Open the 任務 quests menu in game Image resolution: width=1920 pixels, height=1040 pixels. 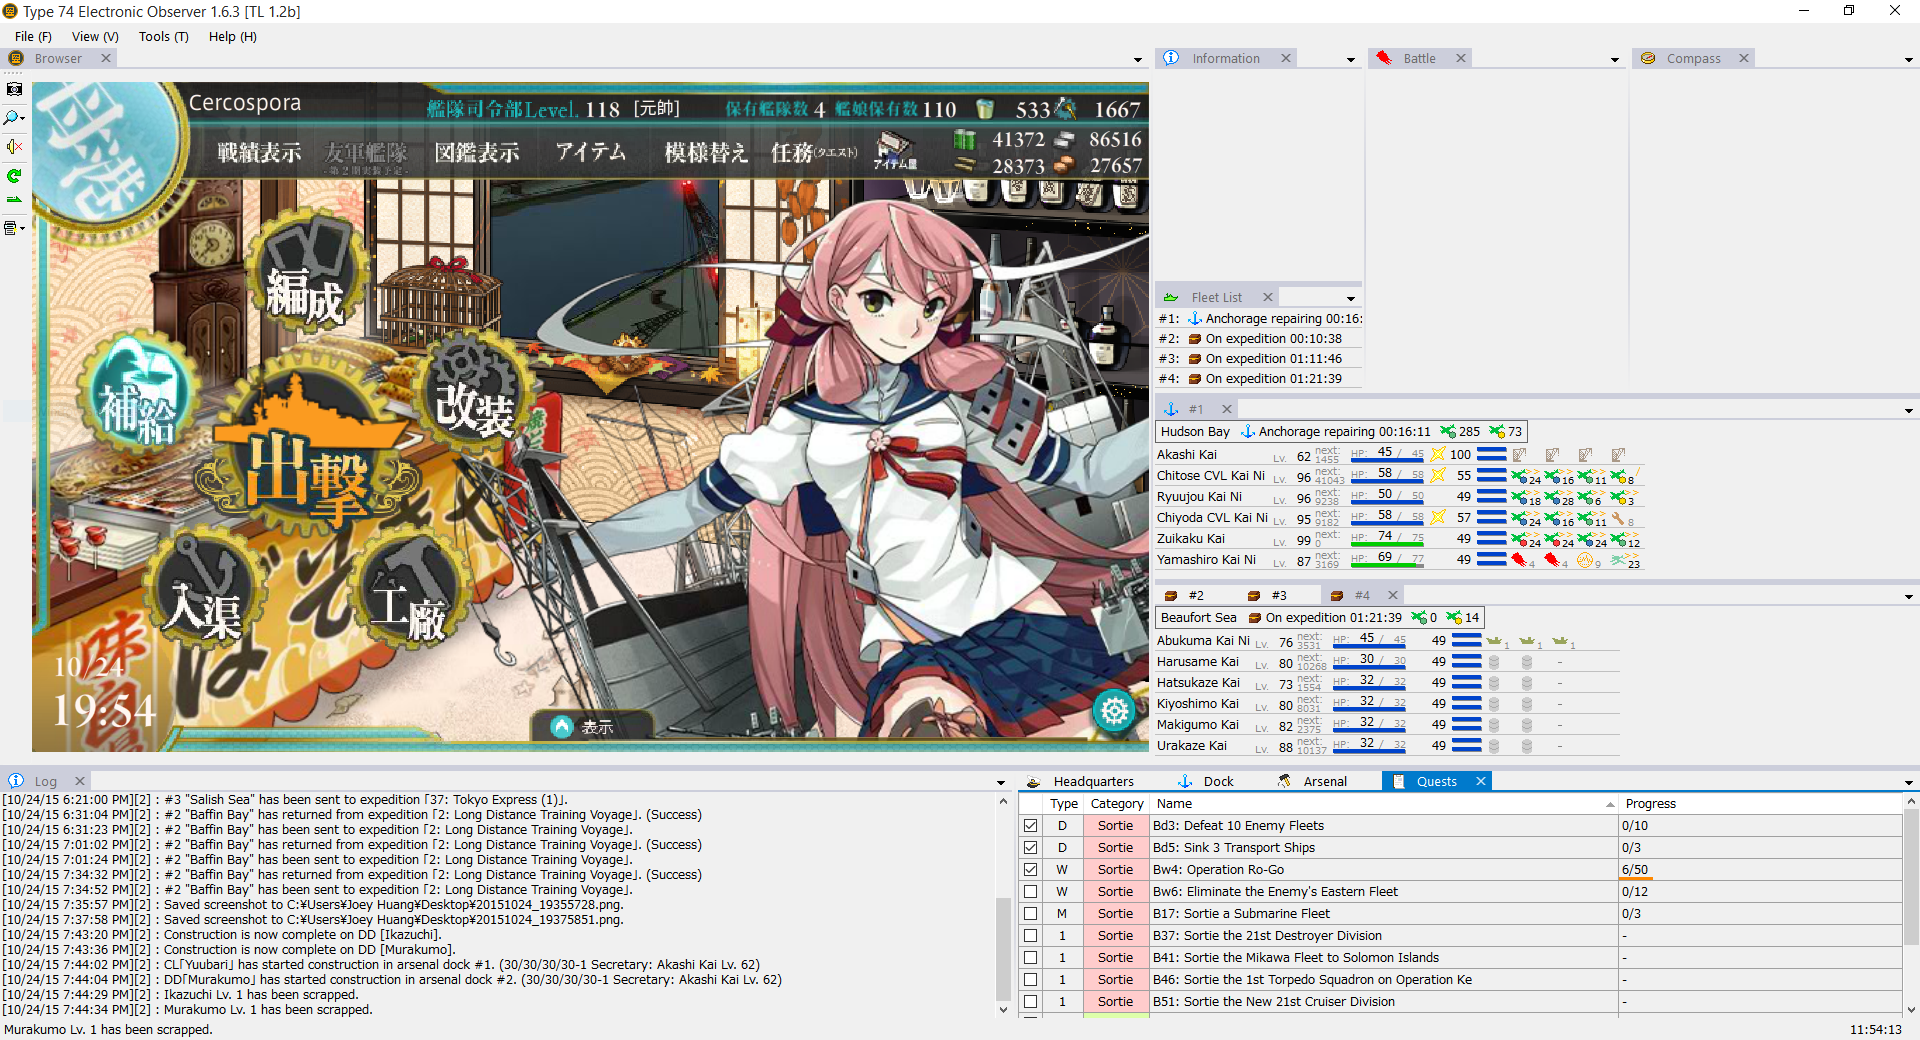[x=813, y=153]
